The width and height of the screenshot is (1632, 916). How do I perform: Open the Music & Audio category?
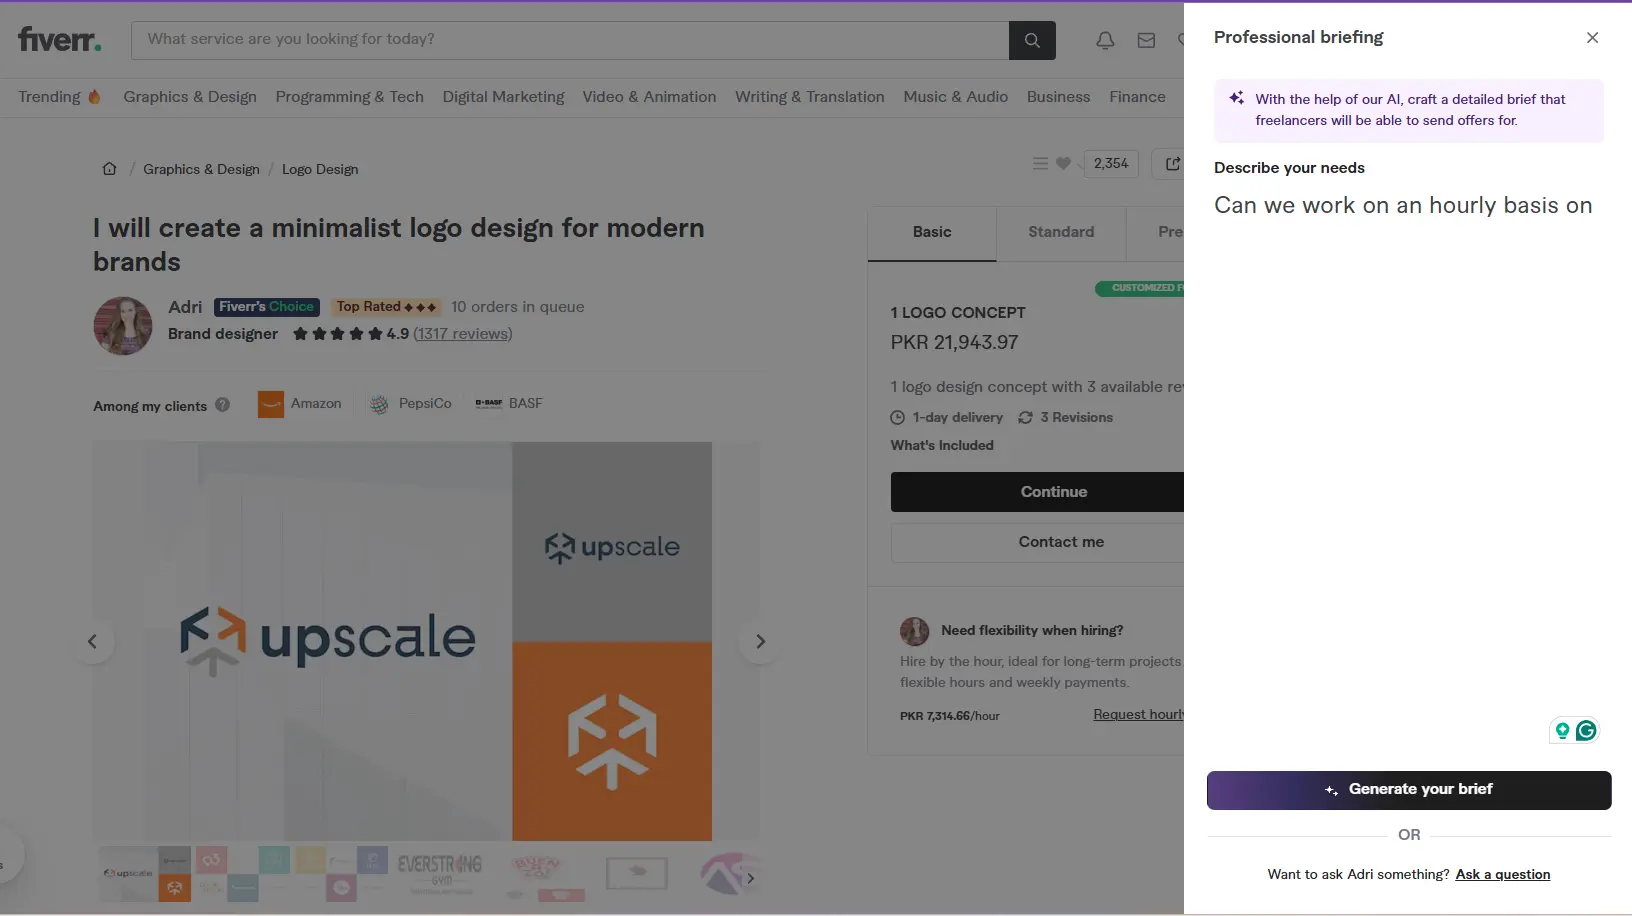[x=956, y=97]
